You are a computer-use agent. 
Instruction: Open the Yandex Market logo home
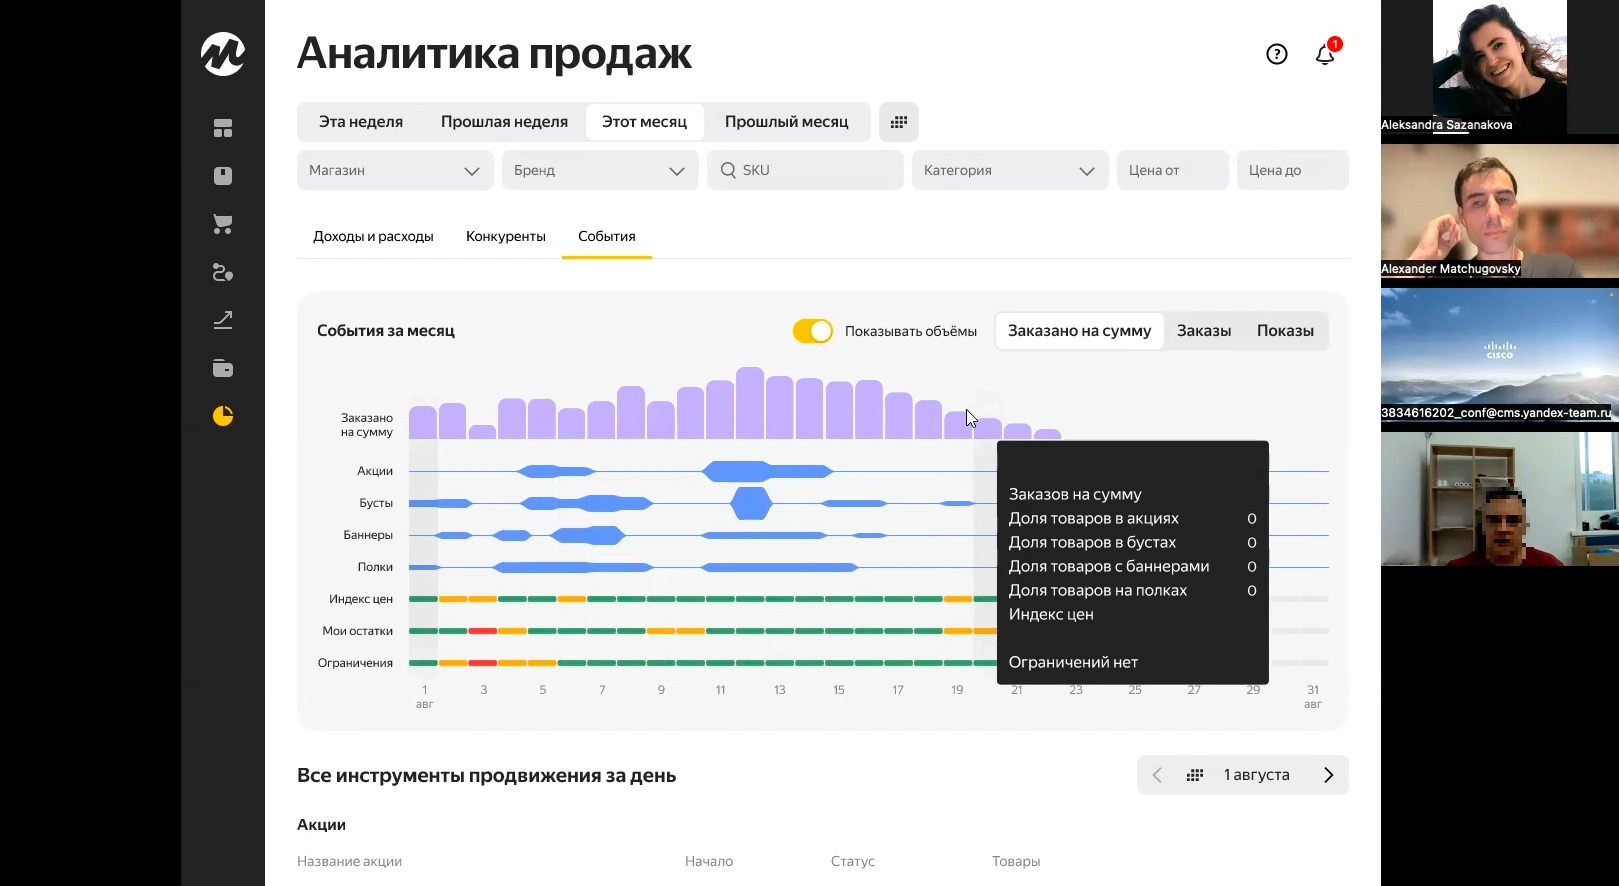pos(223,54)
